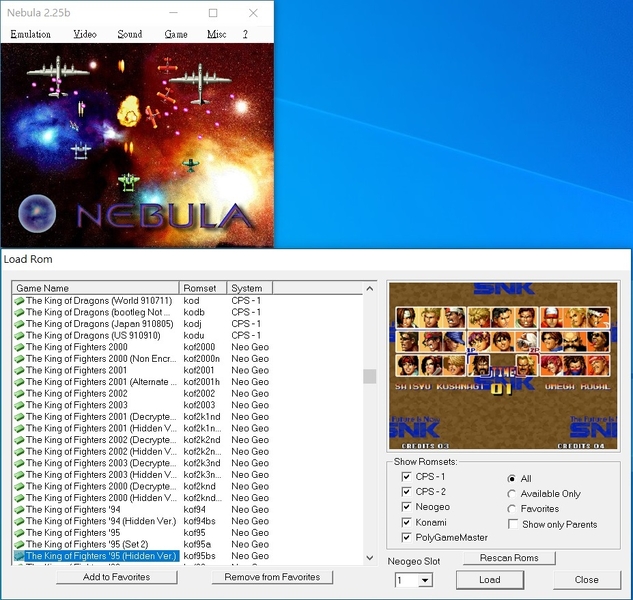
Task: Click Rescan Roms
Action: [x=509, y=558]
